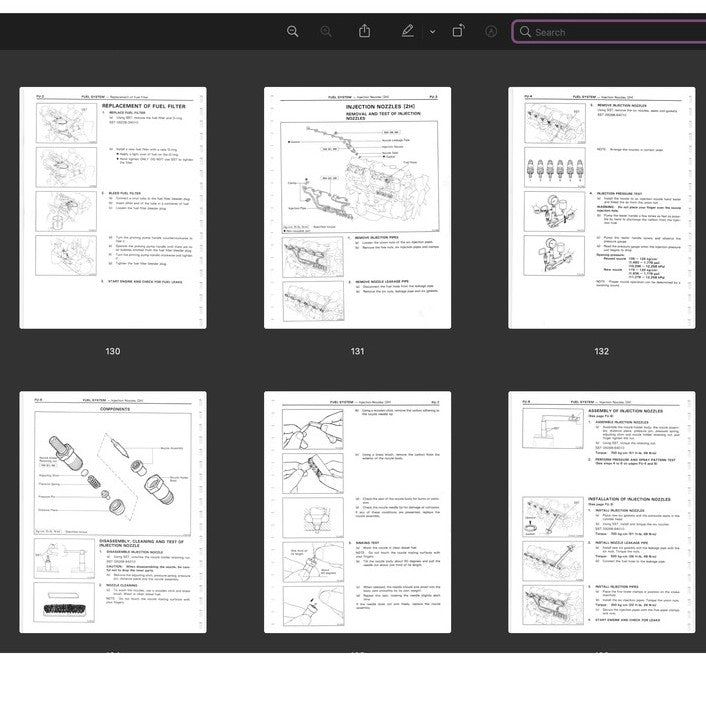
Task: Click the zoom in magnifier icon
Action: 326,31
